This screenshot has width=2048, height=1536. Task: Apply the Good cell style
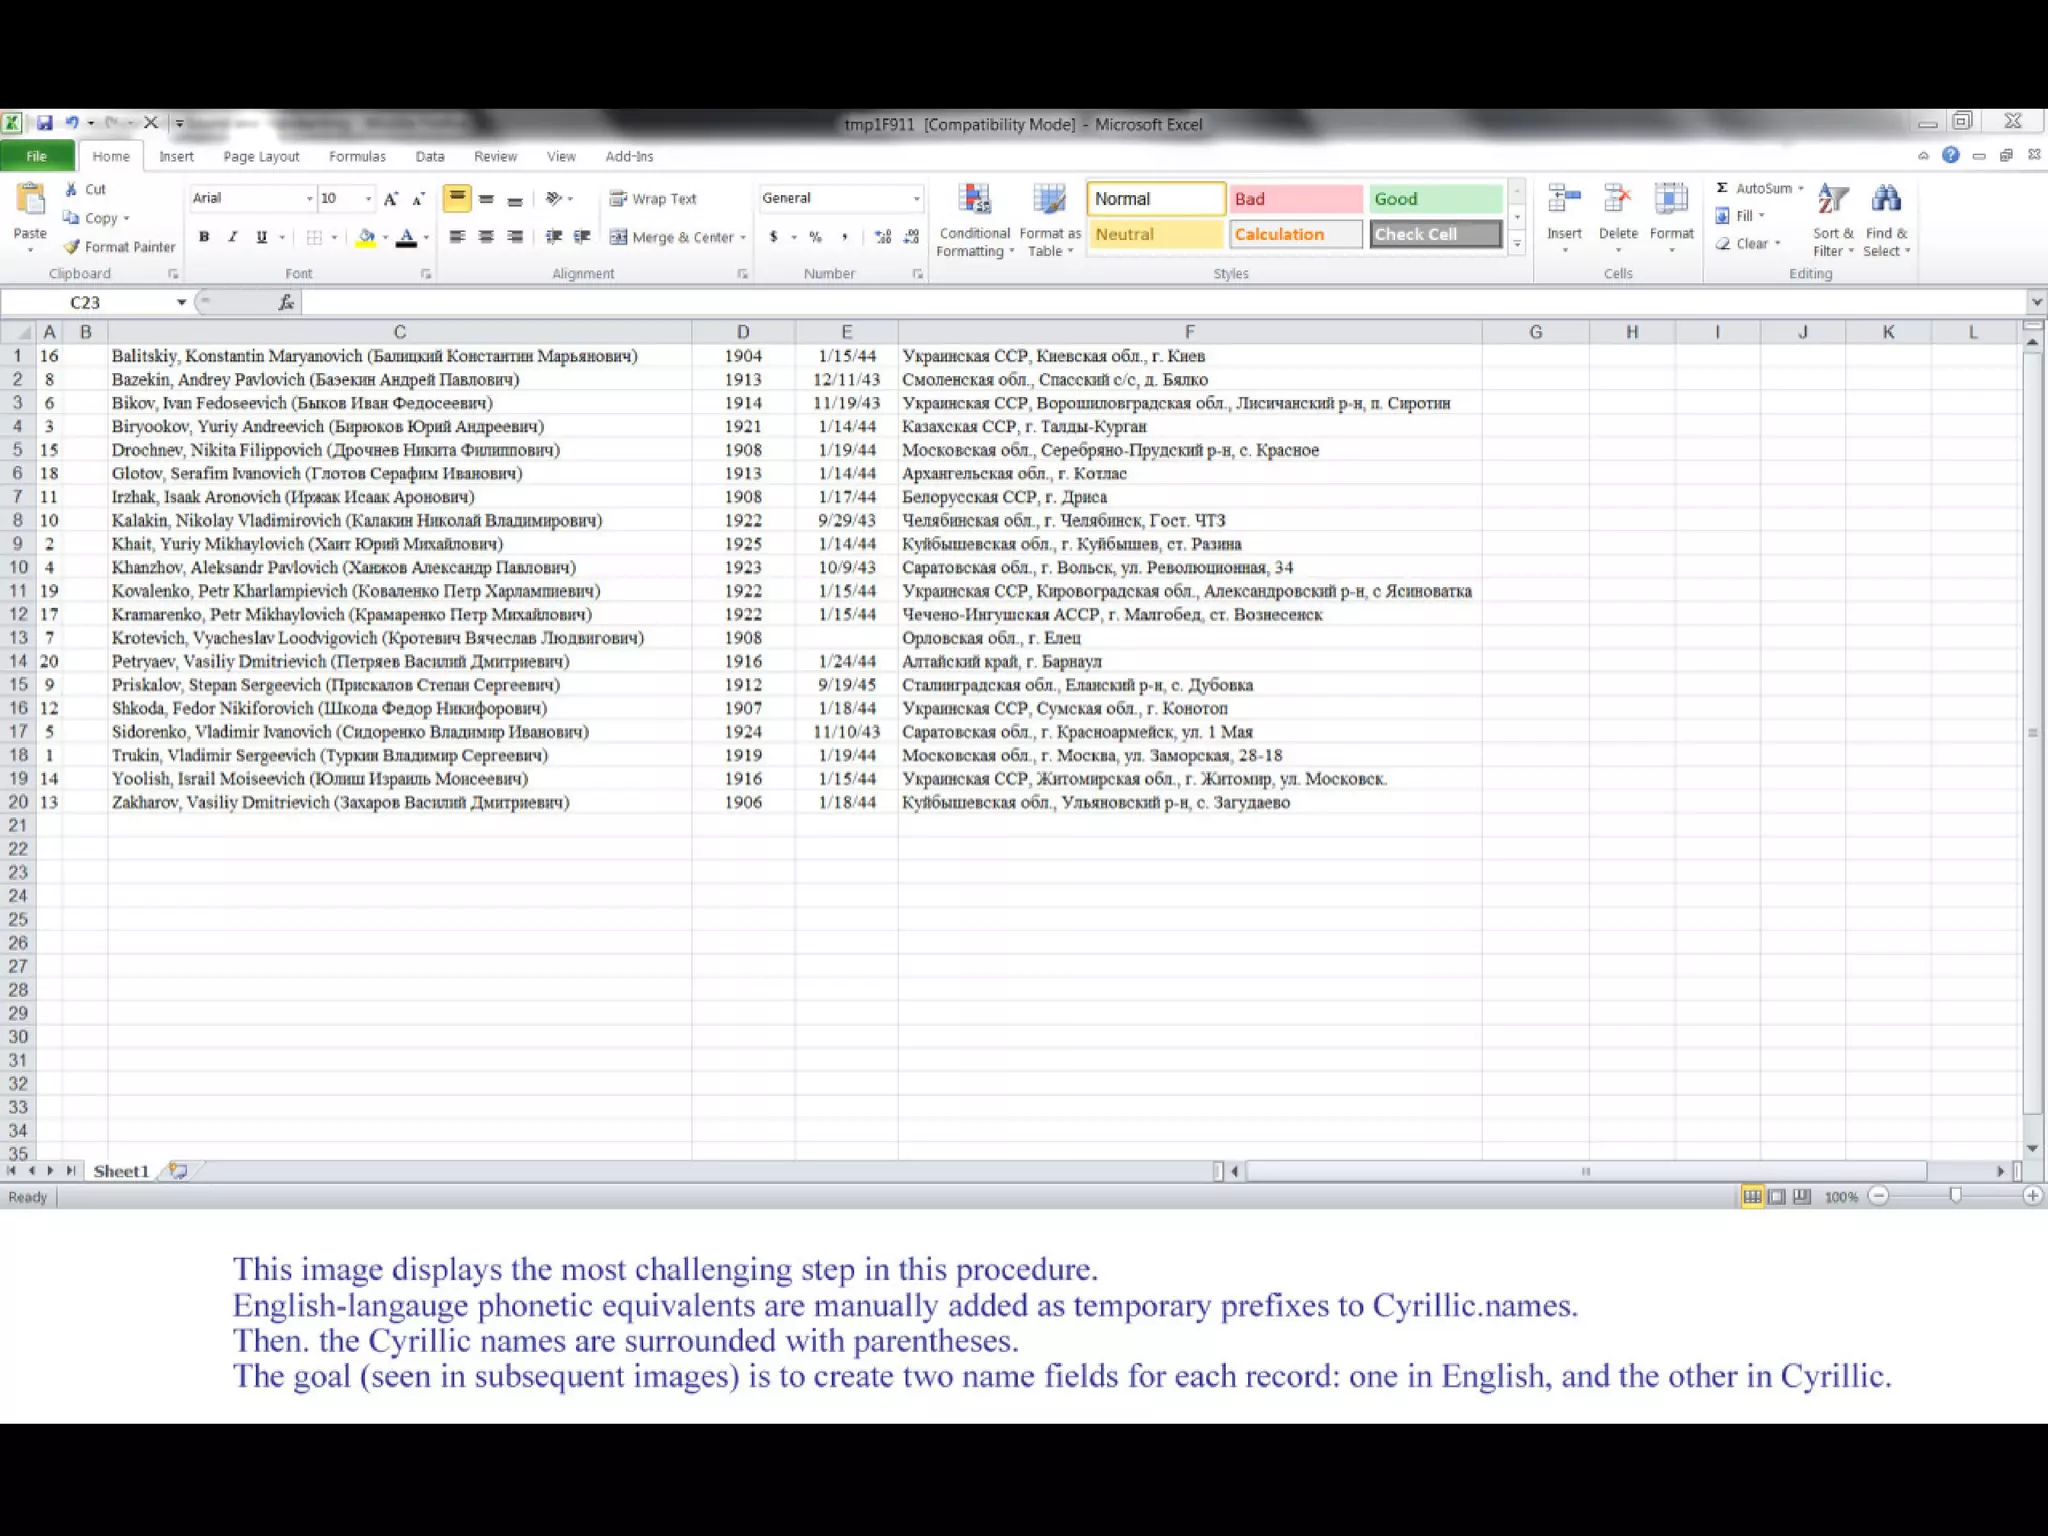[x=1435, y=199]
